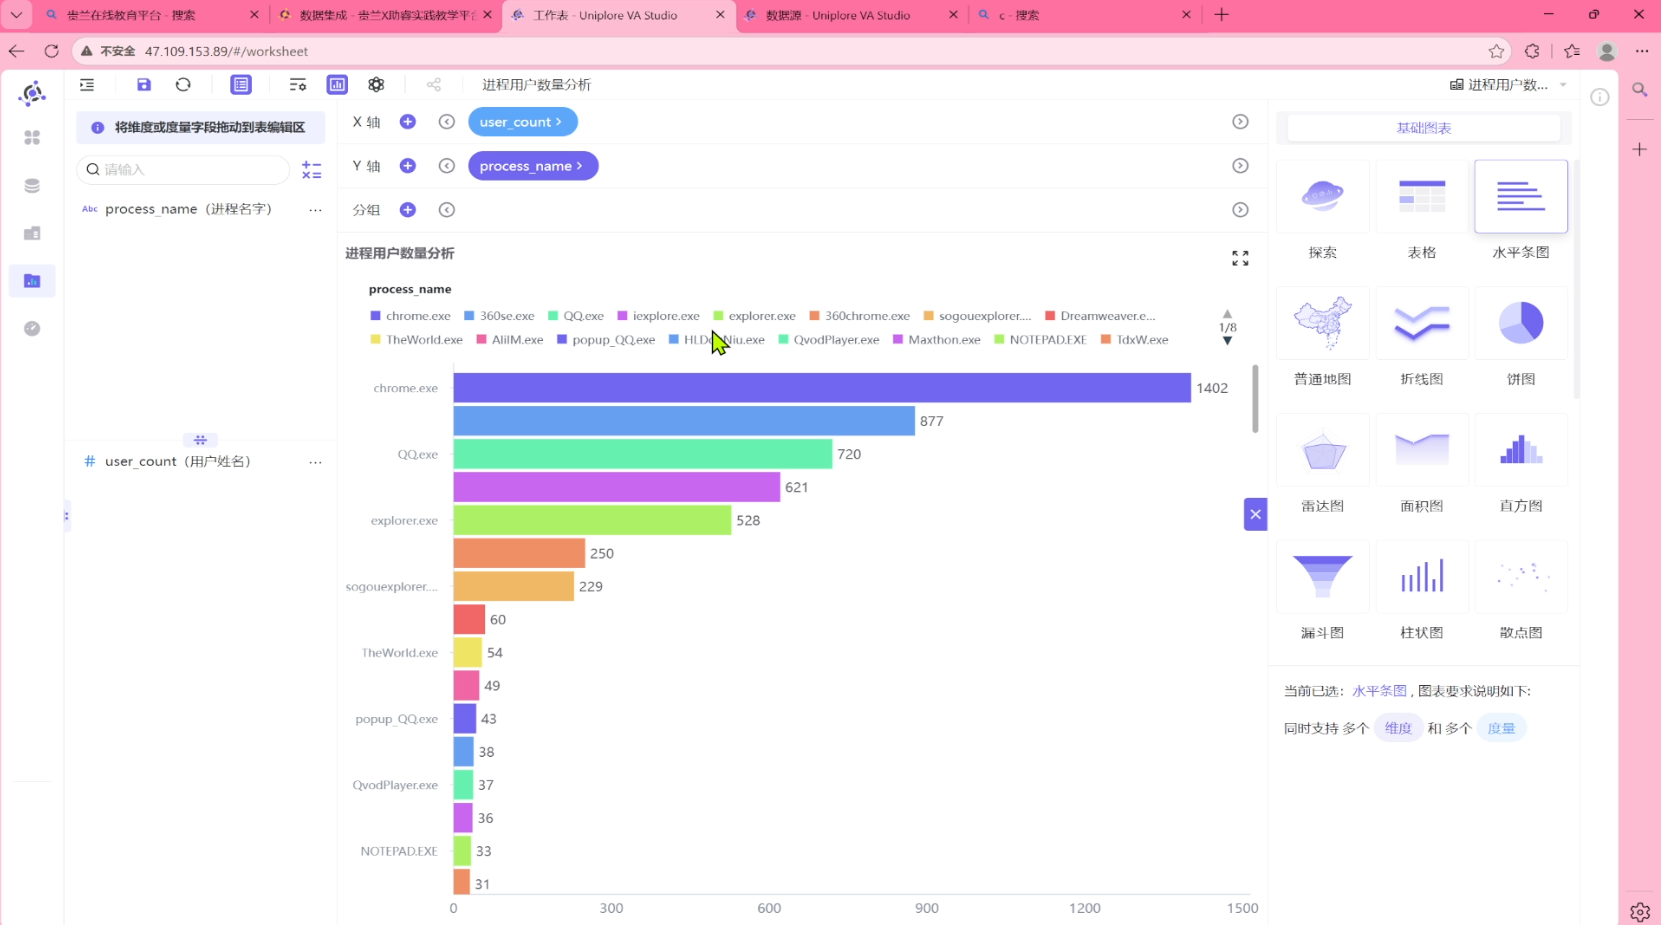Open the dataset sidebar icon
The image size is (1661, 925).
(32, 233)
